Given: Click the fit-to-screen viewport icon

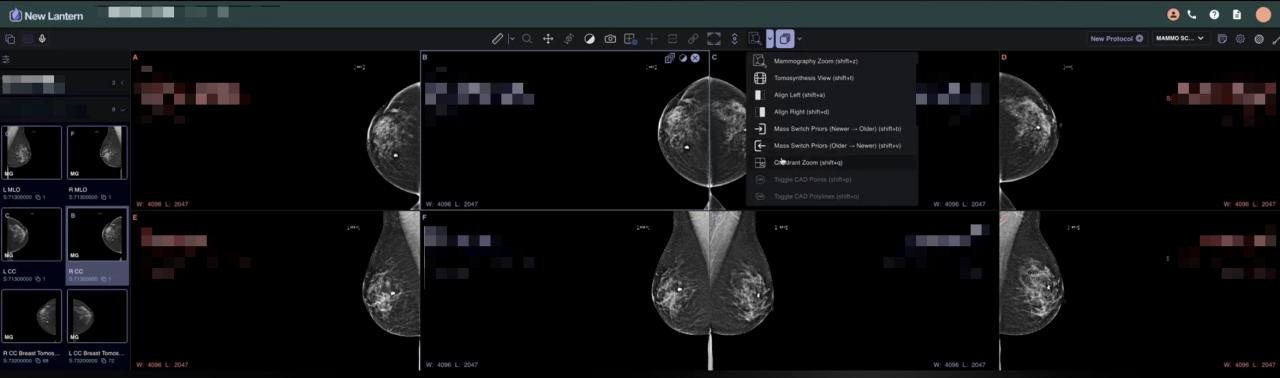Looking at the screenshot, I should pyautogui.click(x=714, y=39).
